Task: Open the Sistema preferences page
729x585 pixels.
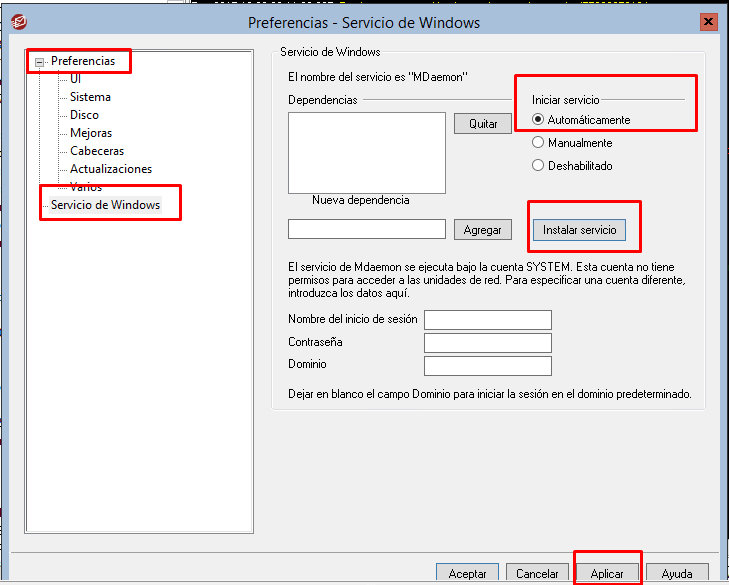Action: (x=90, y=97)
